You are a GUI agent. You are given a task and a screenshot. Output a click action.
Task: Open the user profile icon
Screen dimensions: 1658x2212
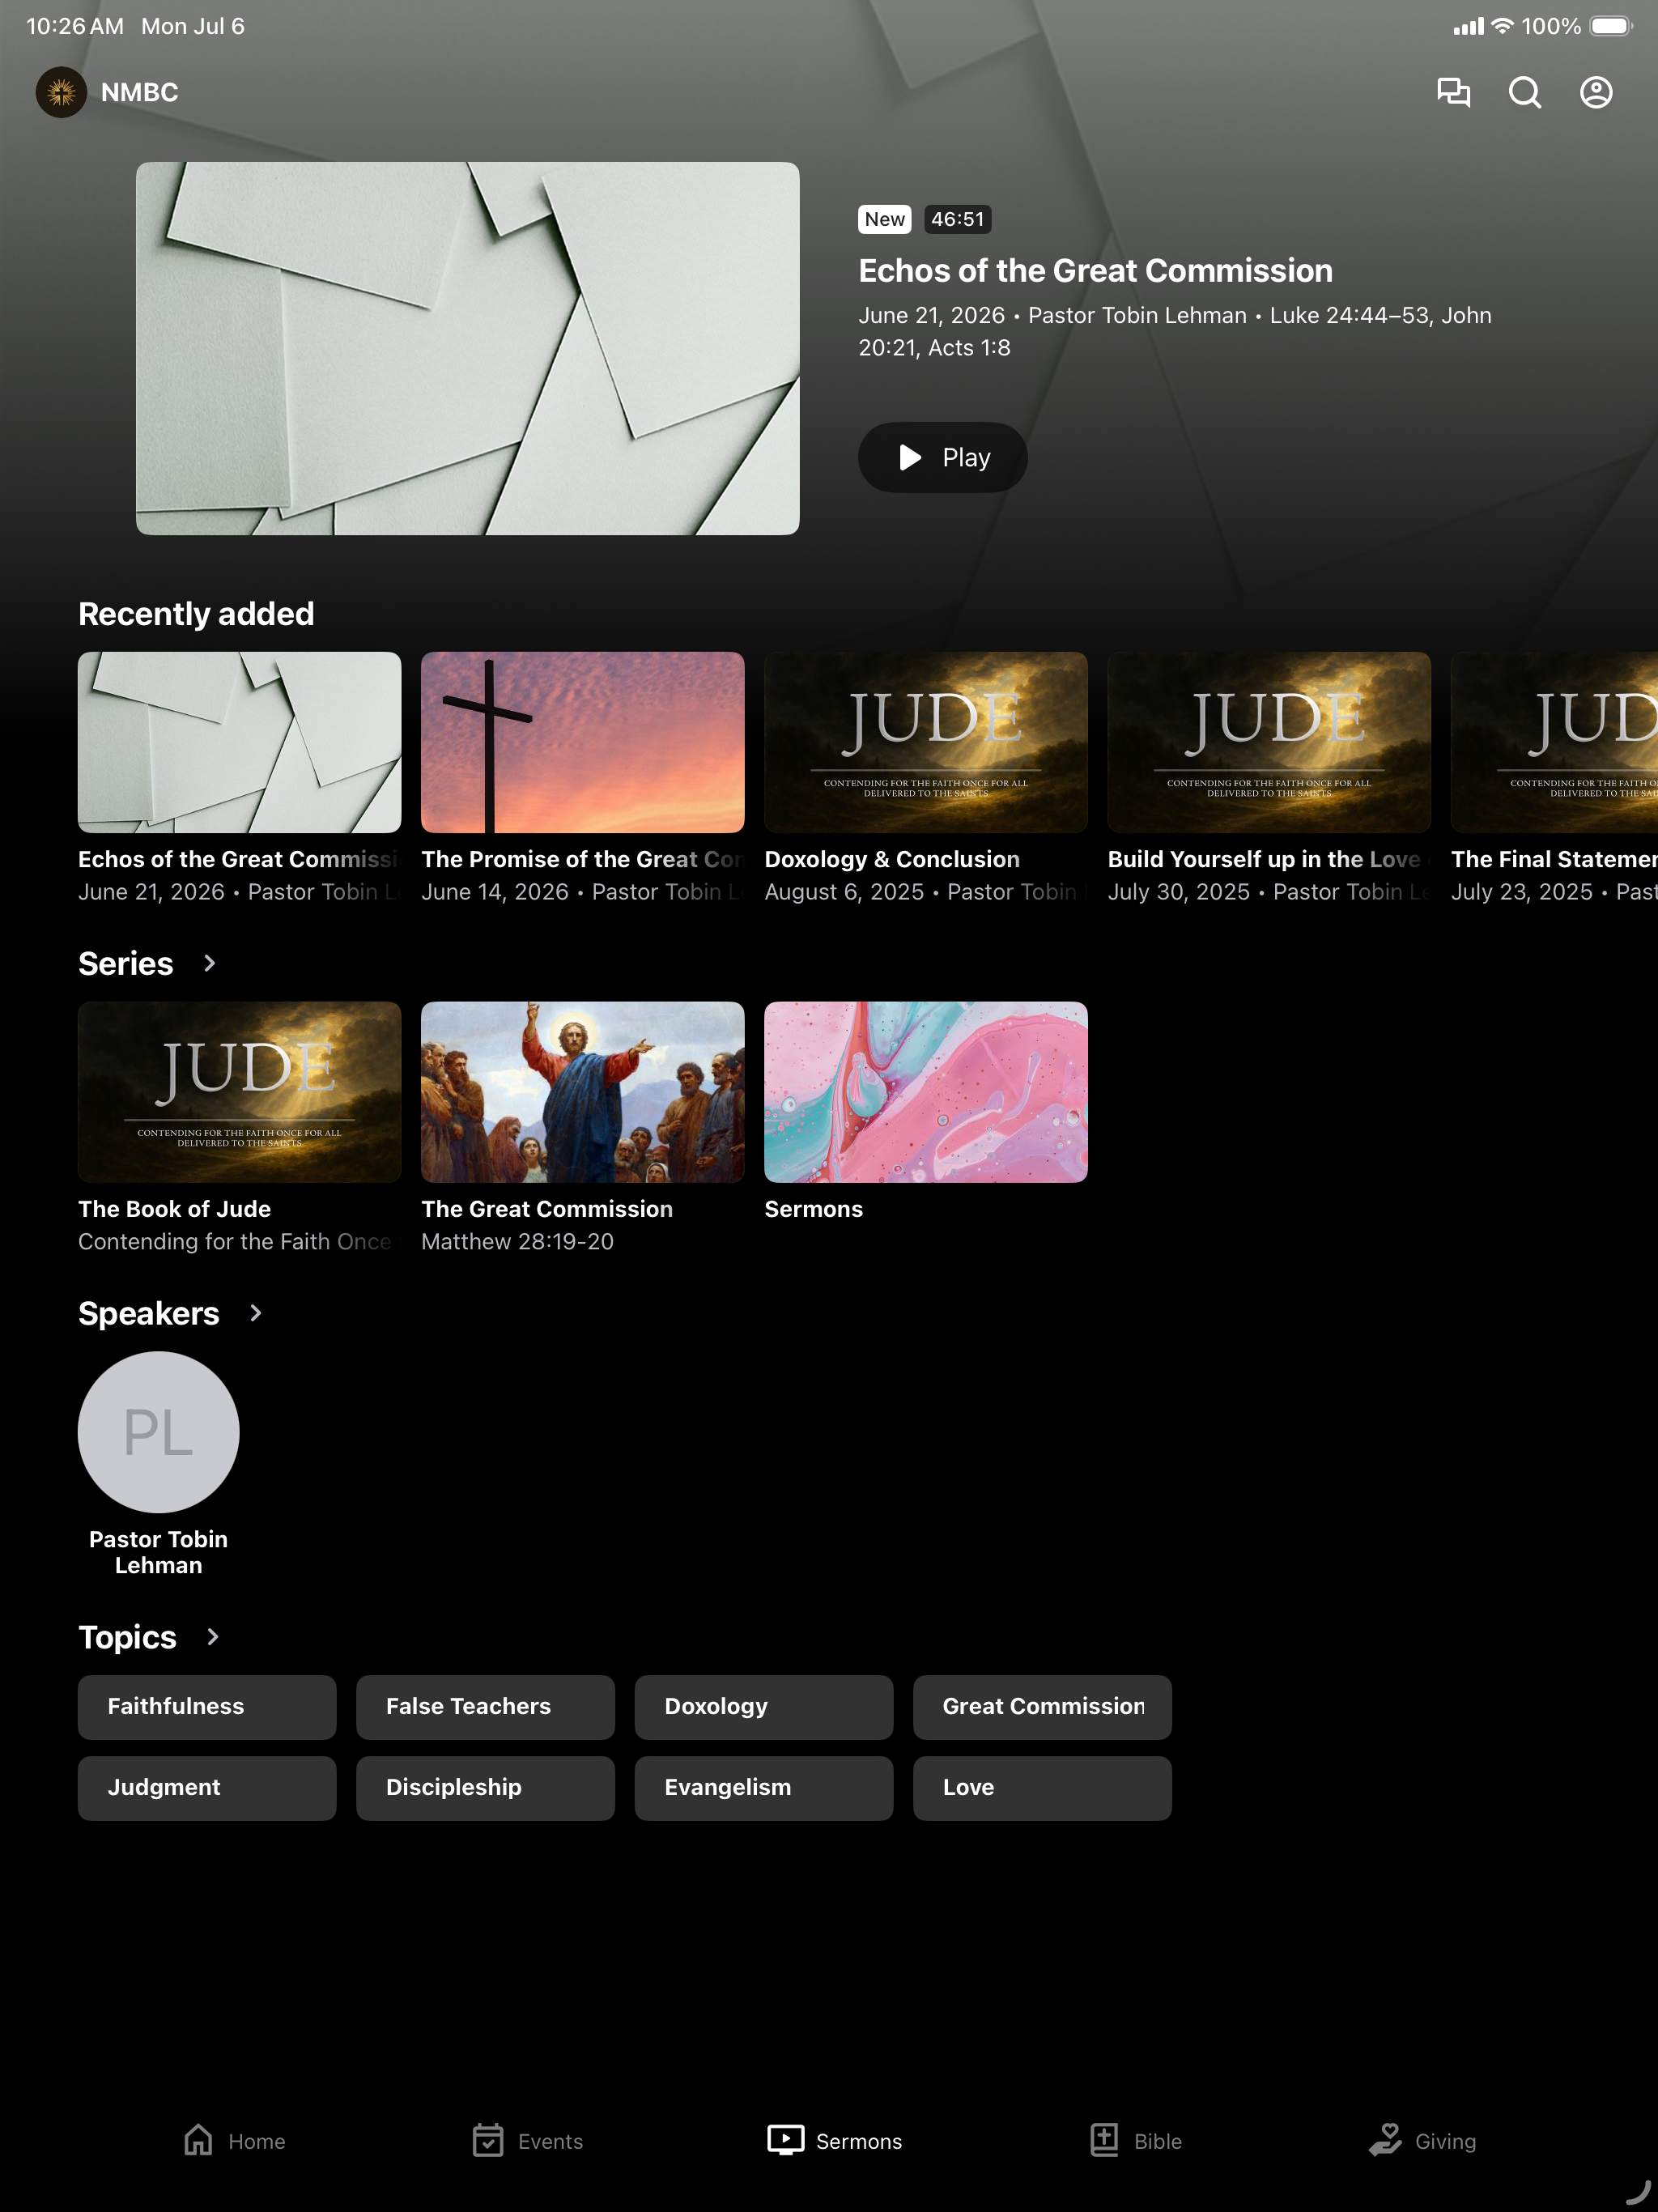click(x=1596, y=92)
